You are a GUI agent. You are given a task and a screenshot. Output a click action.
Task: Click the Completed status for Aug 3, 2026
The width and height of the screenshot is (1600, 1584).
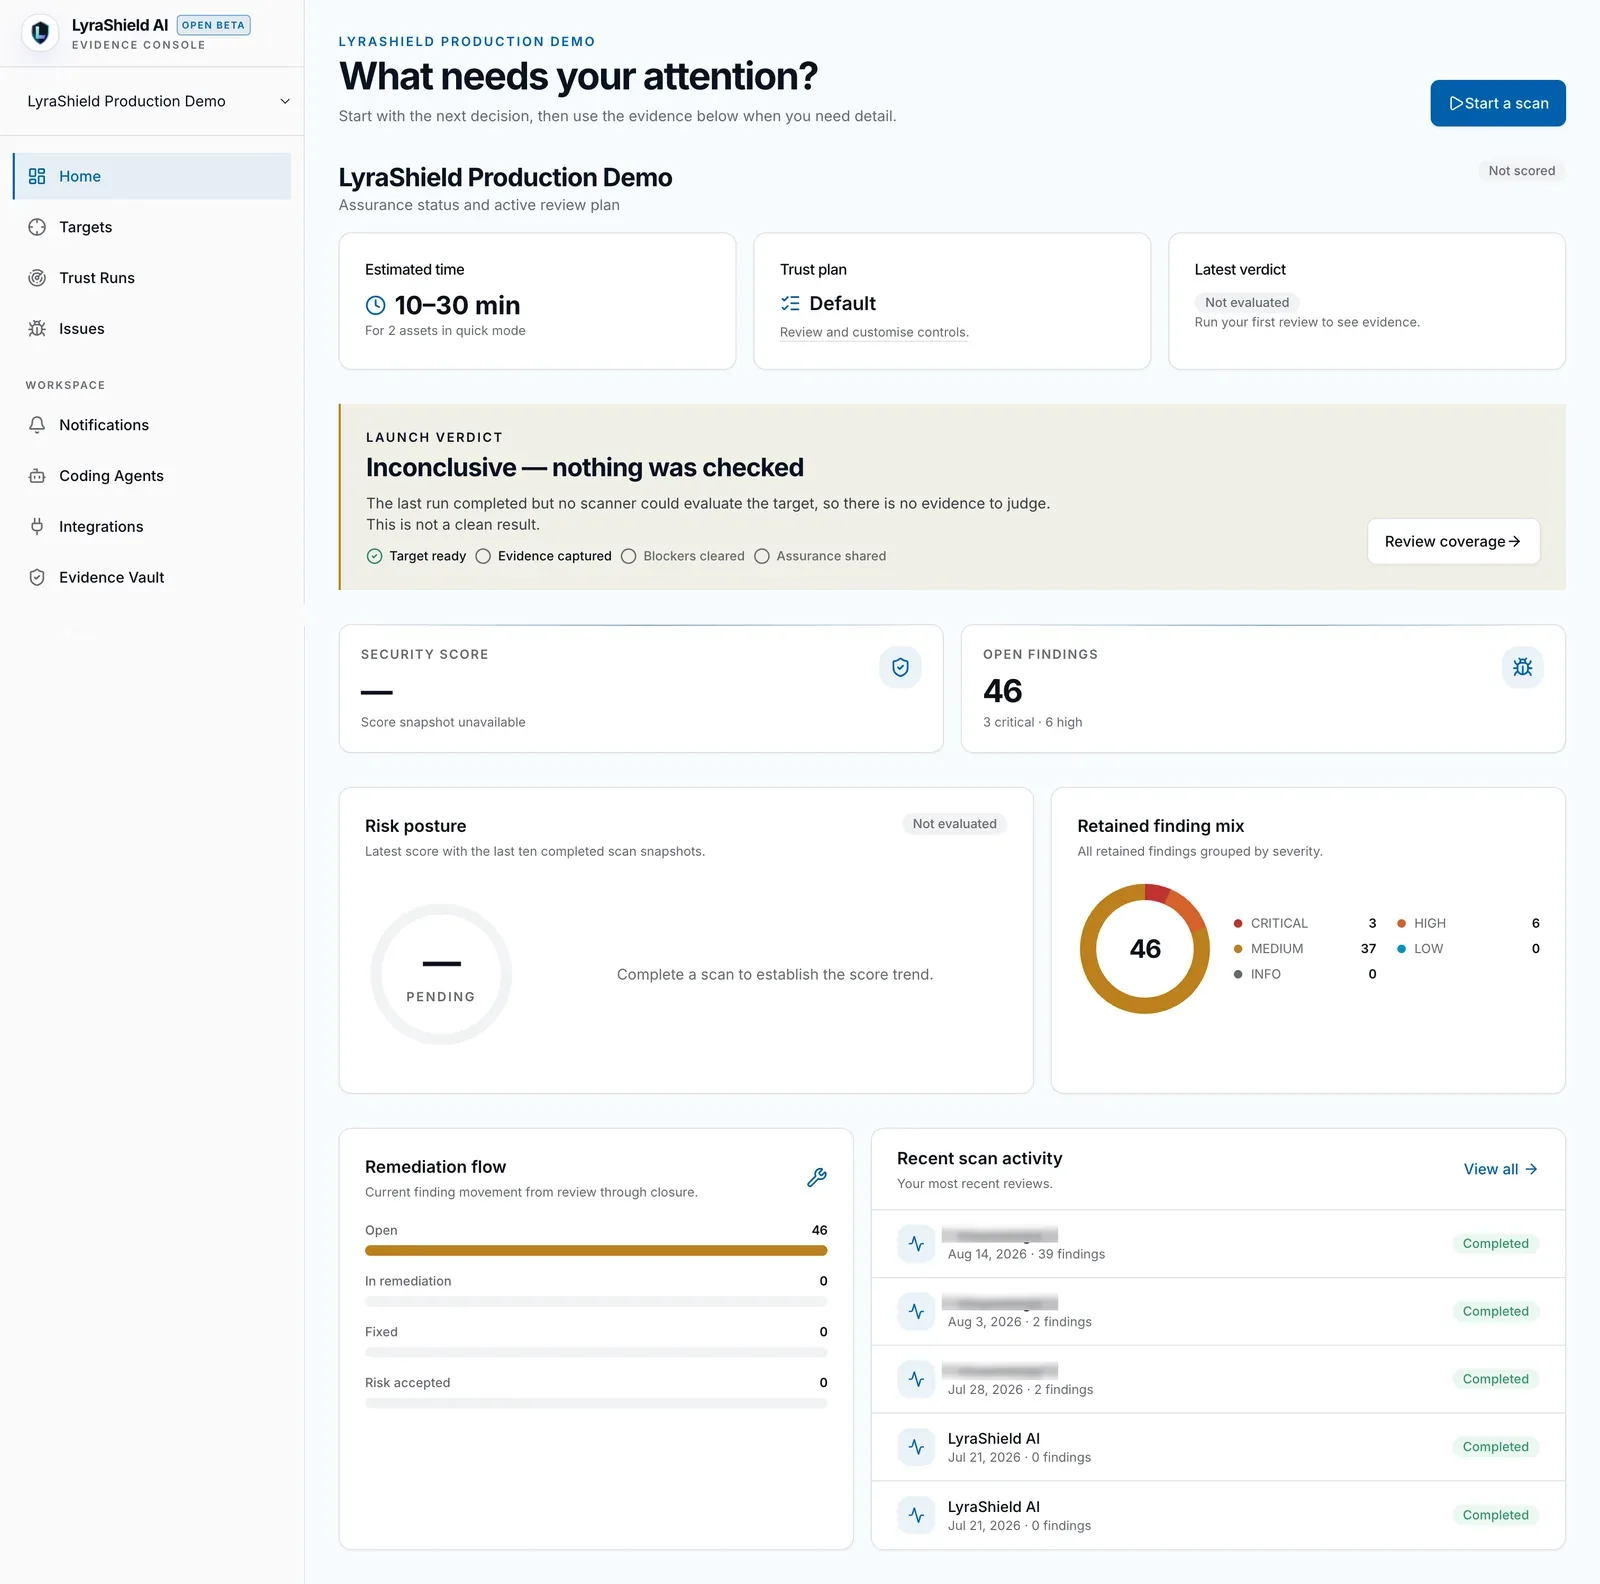(1496, 1311)
